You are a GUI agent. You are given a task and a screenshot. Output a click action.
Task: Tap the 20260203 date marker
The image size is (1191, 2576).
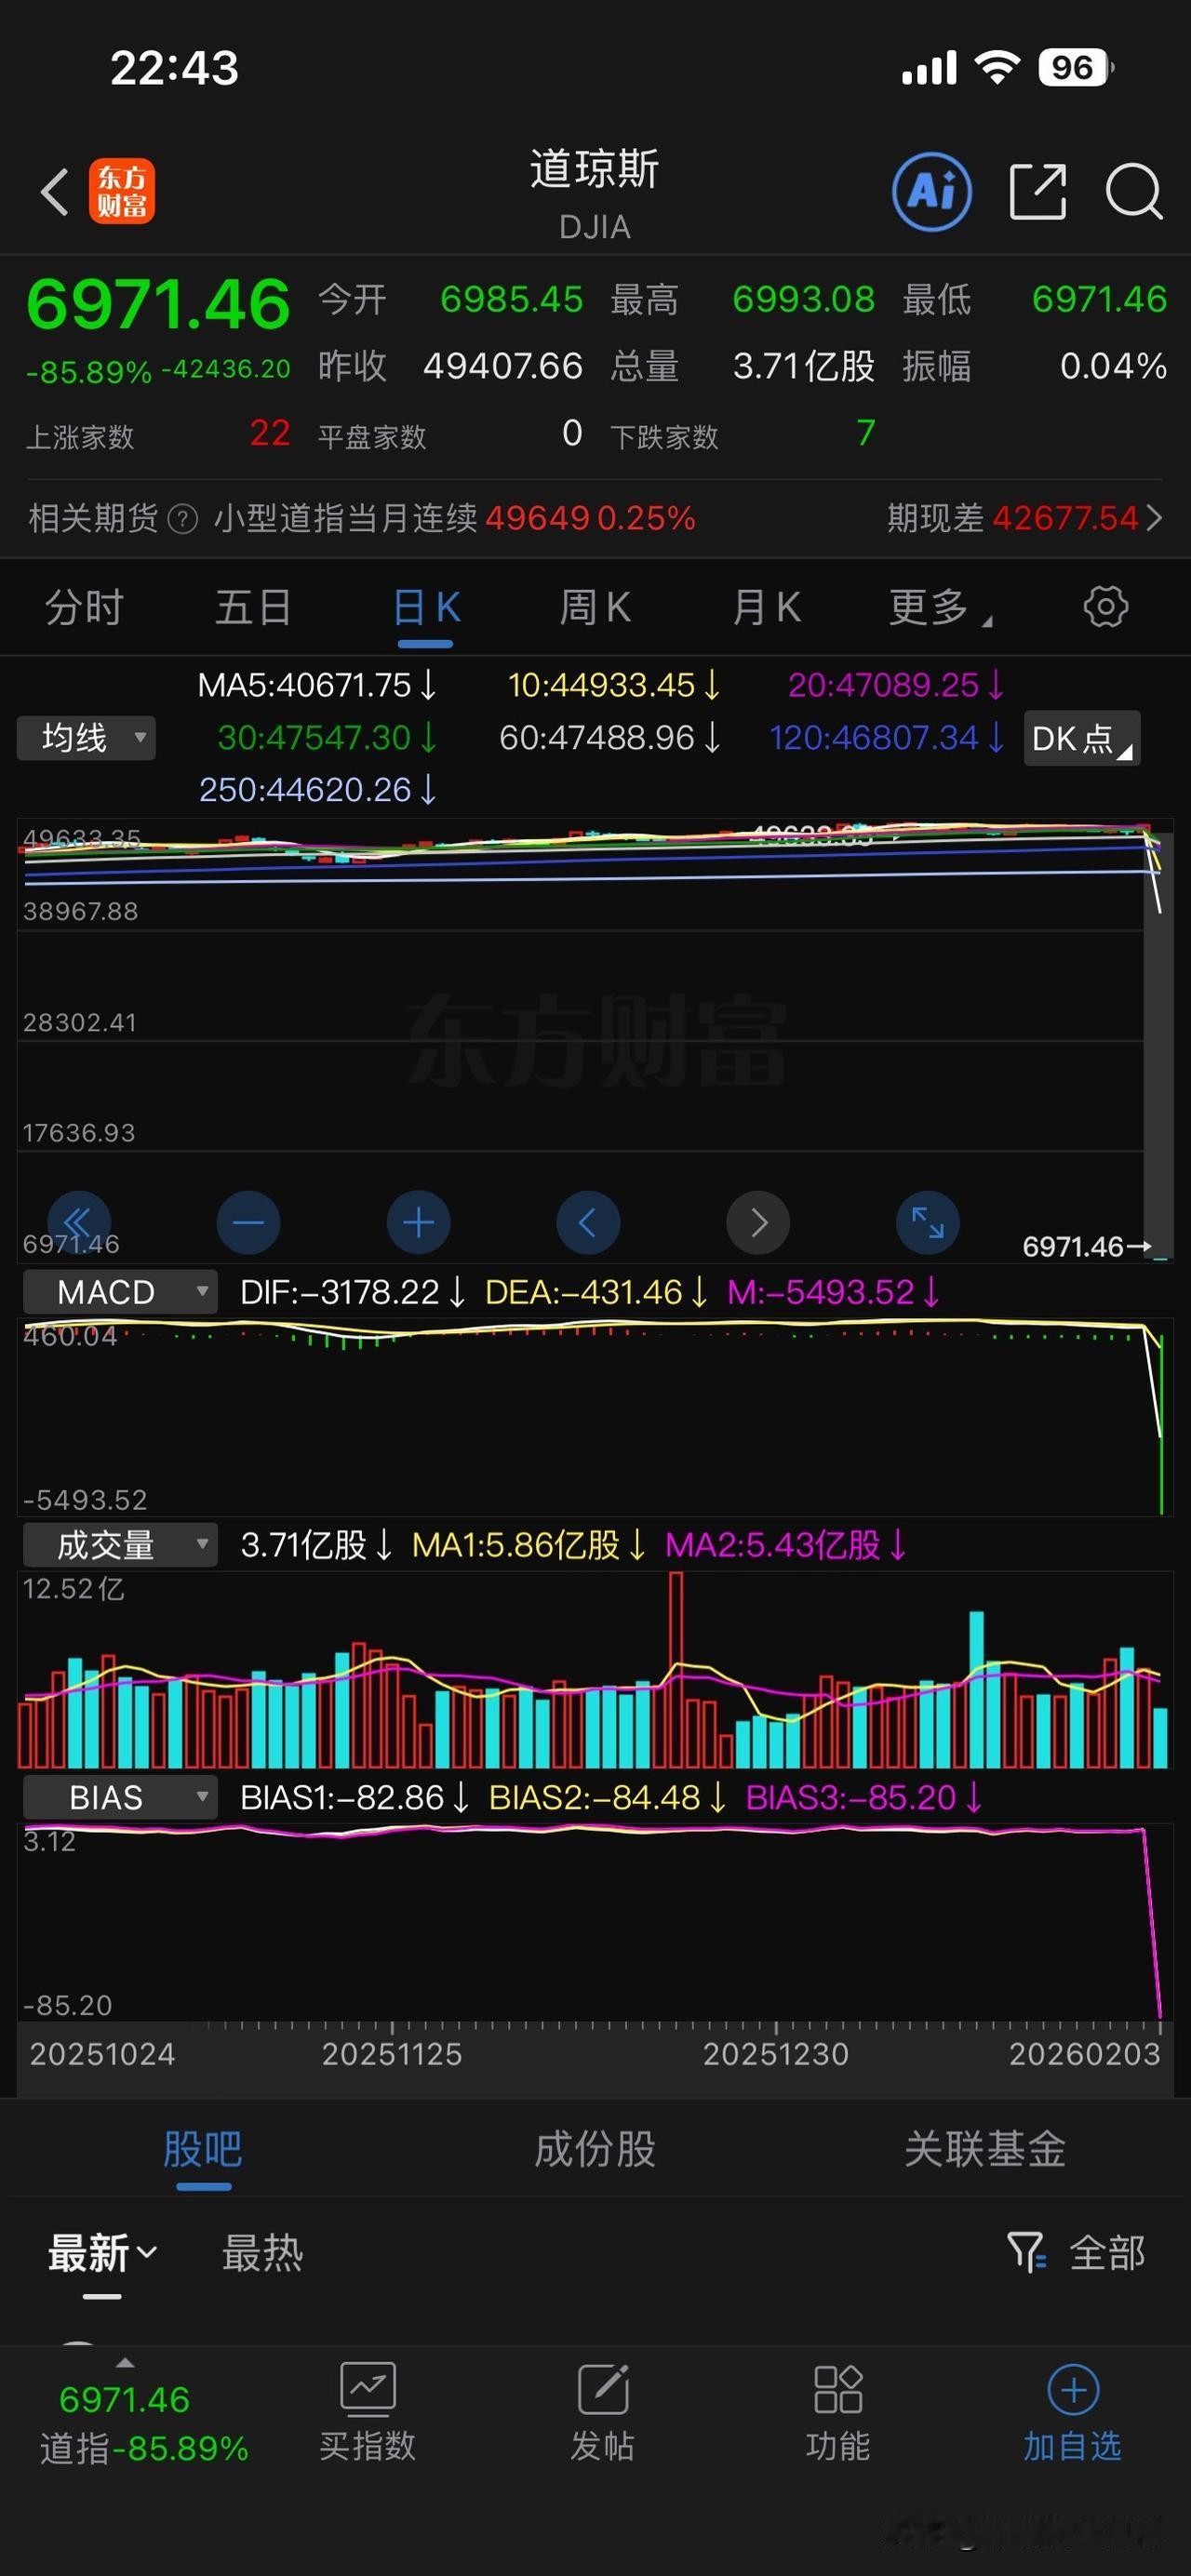pos(1085,2054)
